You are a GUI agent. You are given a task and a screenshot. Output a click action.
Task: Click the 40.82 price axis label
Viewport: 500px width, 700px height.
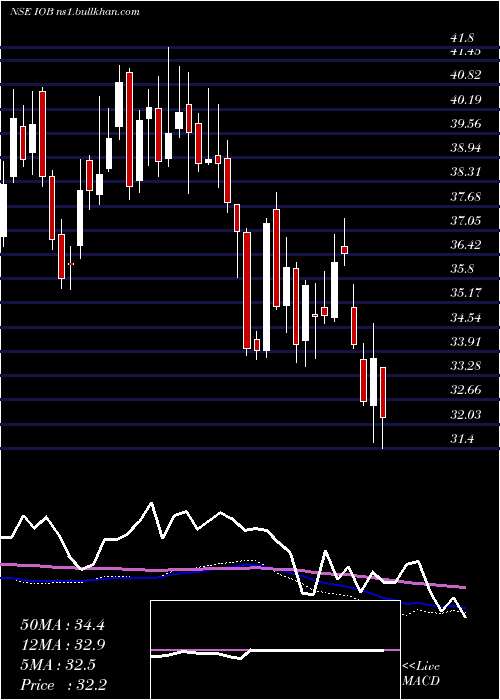point(466,75)
